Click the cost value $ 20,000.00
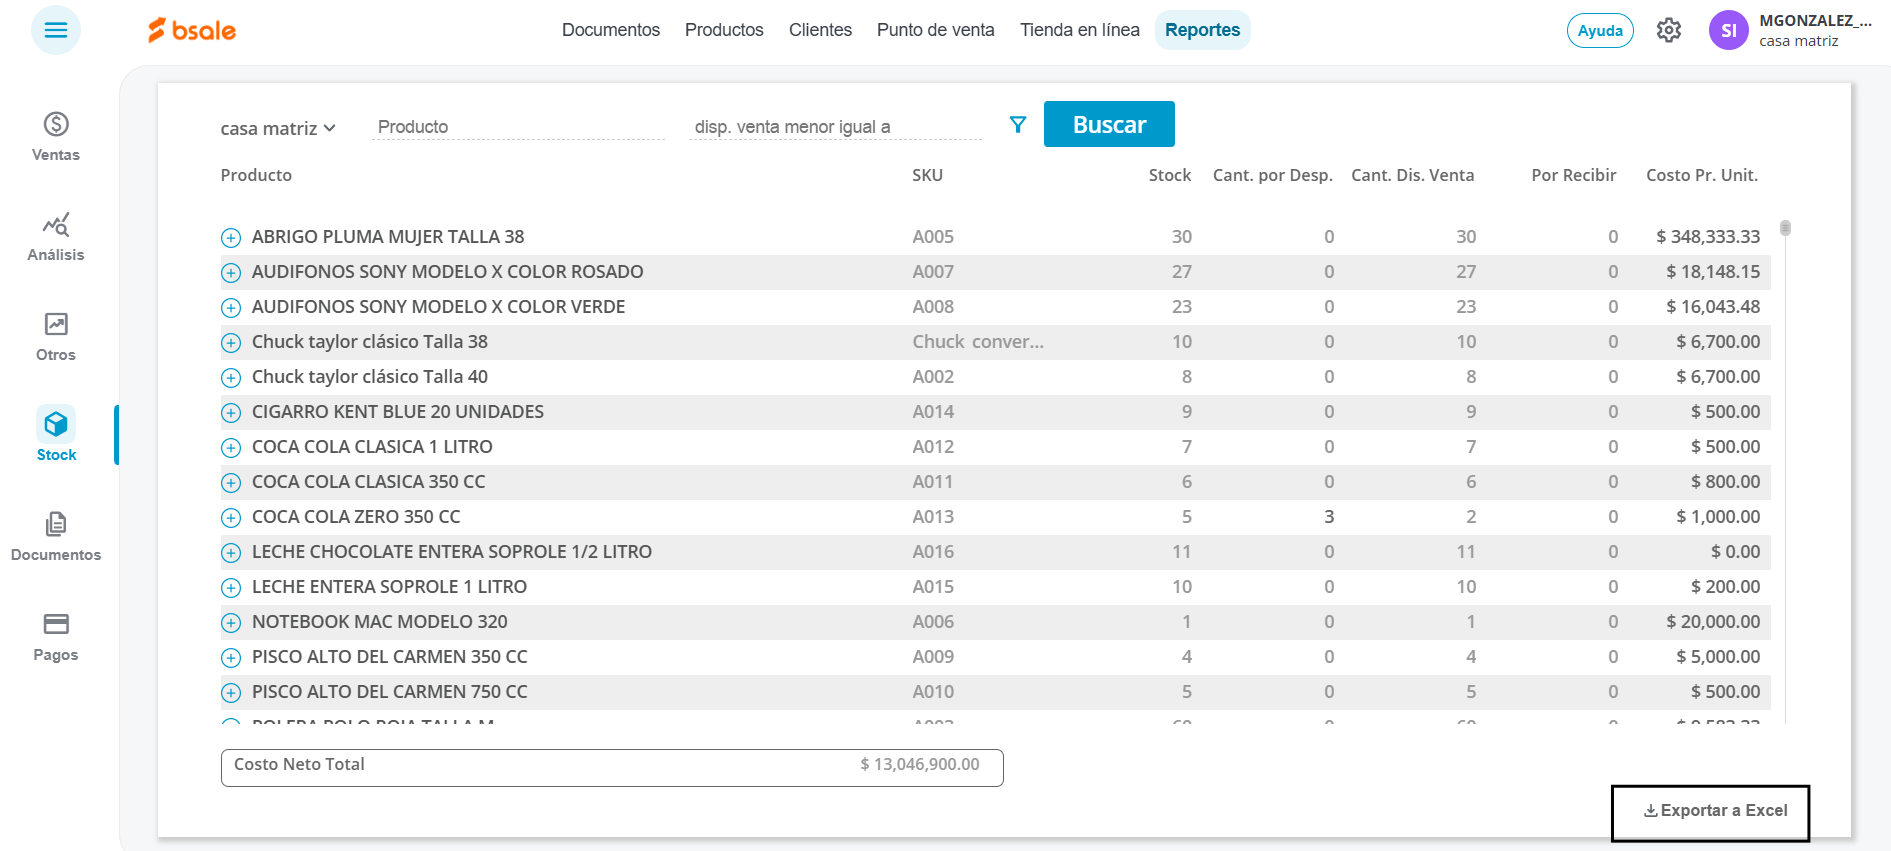 click(1713, 622)
